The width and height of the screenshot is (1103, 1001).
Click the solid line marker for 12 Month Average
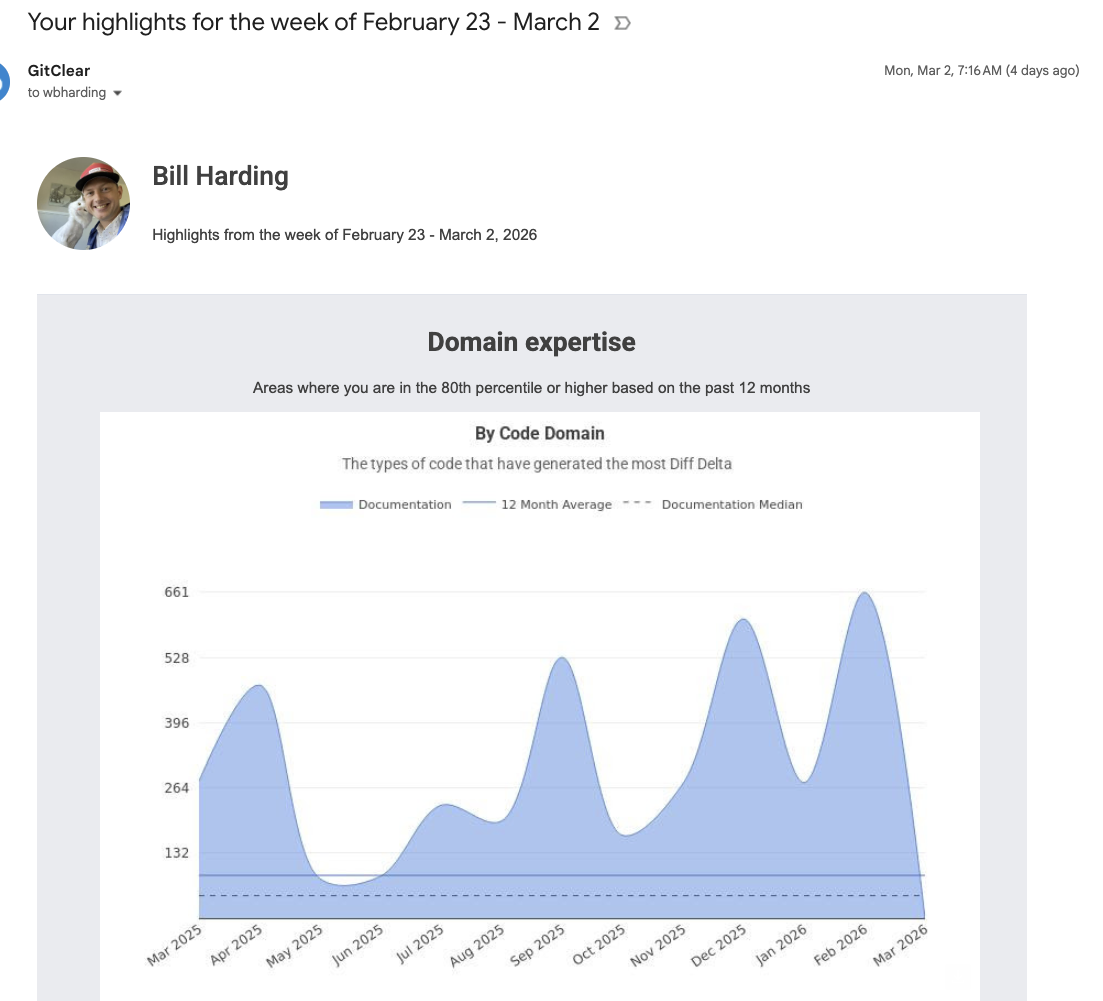(x=479, y=504)
